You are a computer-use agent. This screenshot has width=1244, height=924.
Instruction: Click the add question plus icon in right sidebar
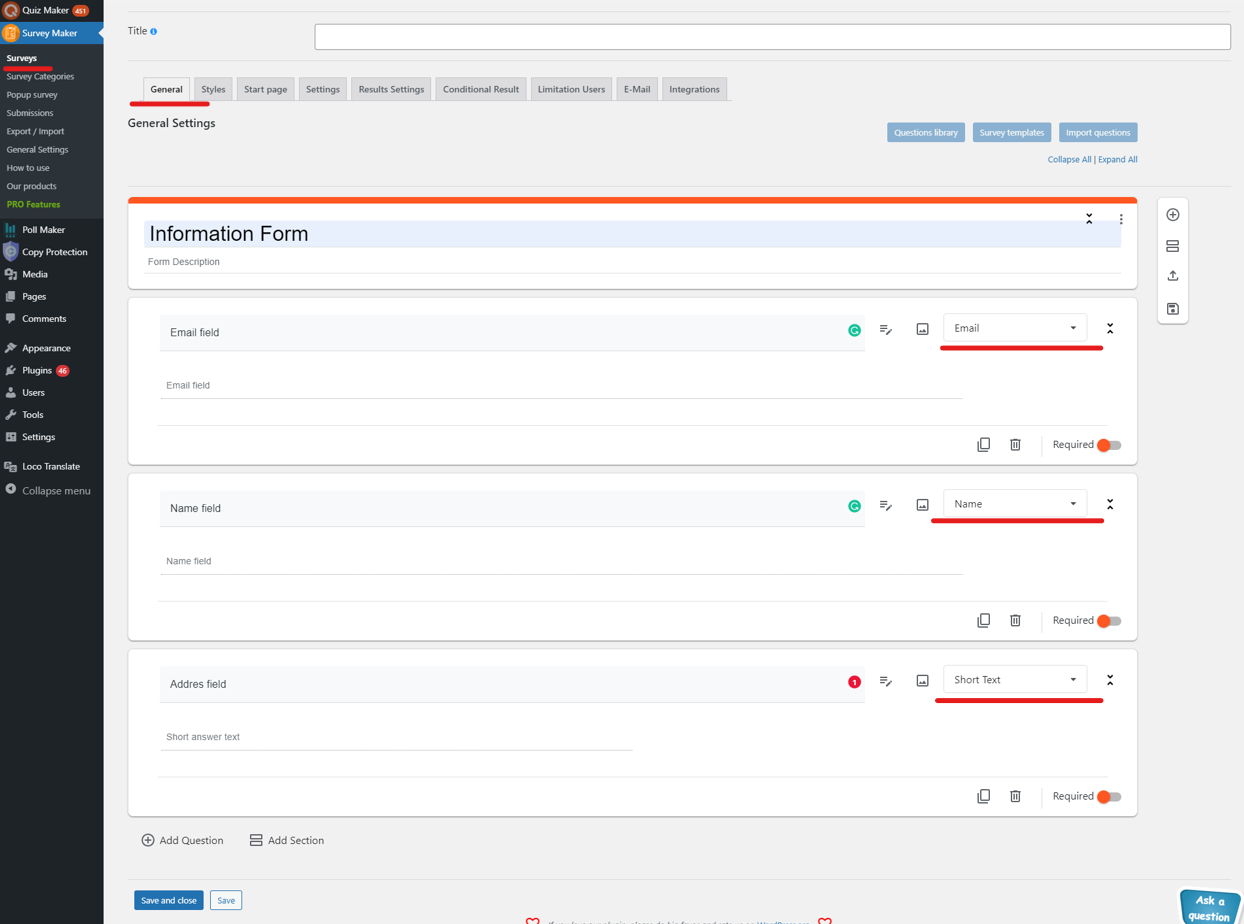[1173, 215]
